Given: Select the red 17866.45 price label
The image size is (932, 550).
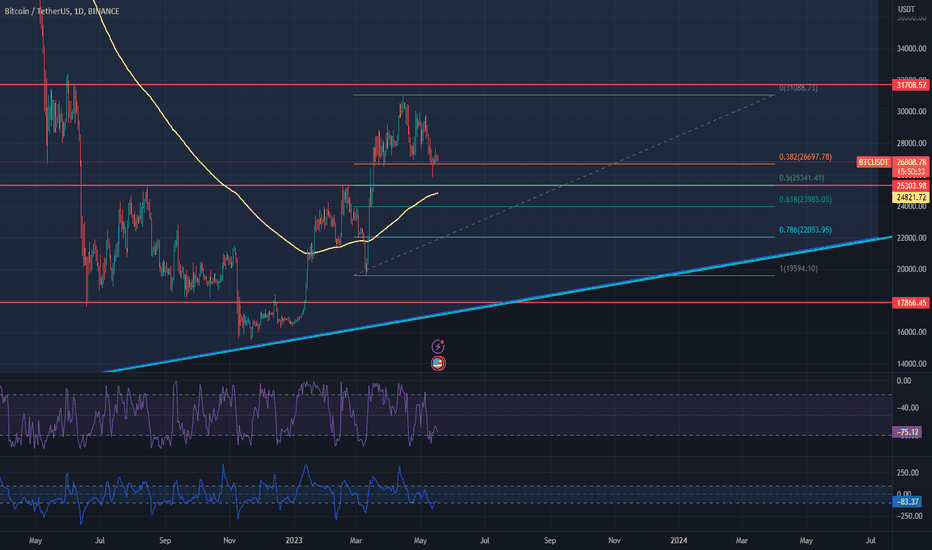Looking at the screenshot, I should coord(911,303).
